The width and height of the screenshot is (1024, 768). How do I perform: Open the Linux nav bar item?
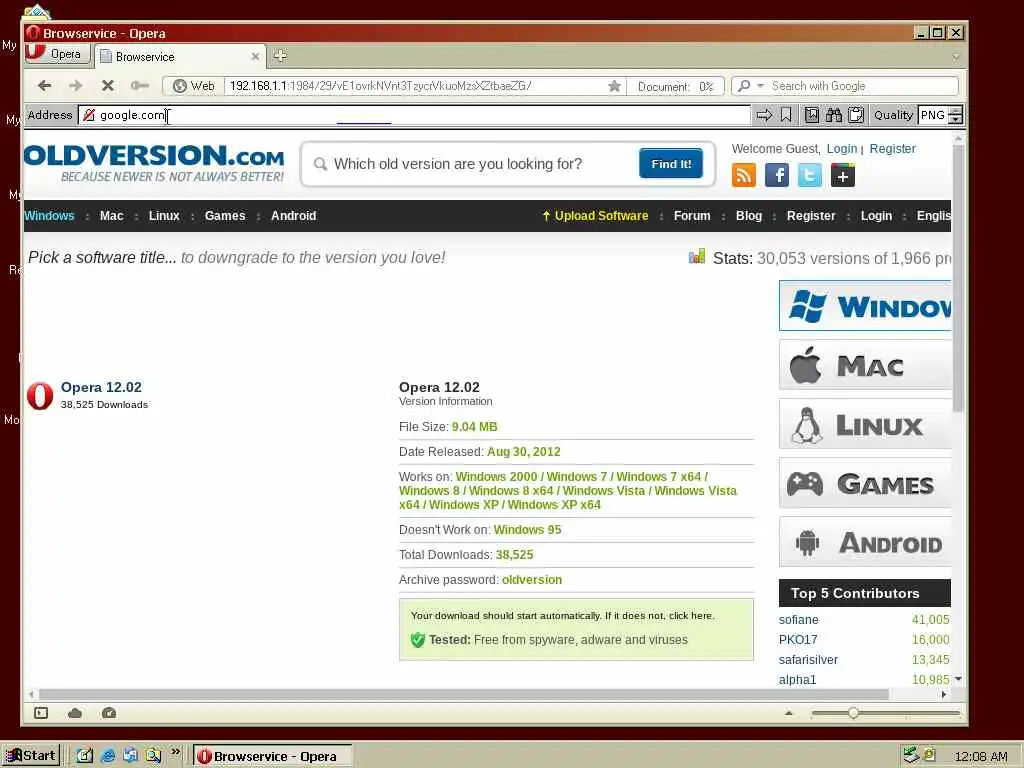tap(164, 216)
